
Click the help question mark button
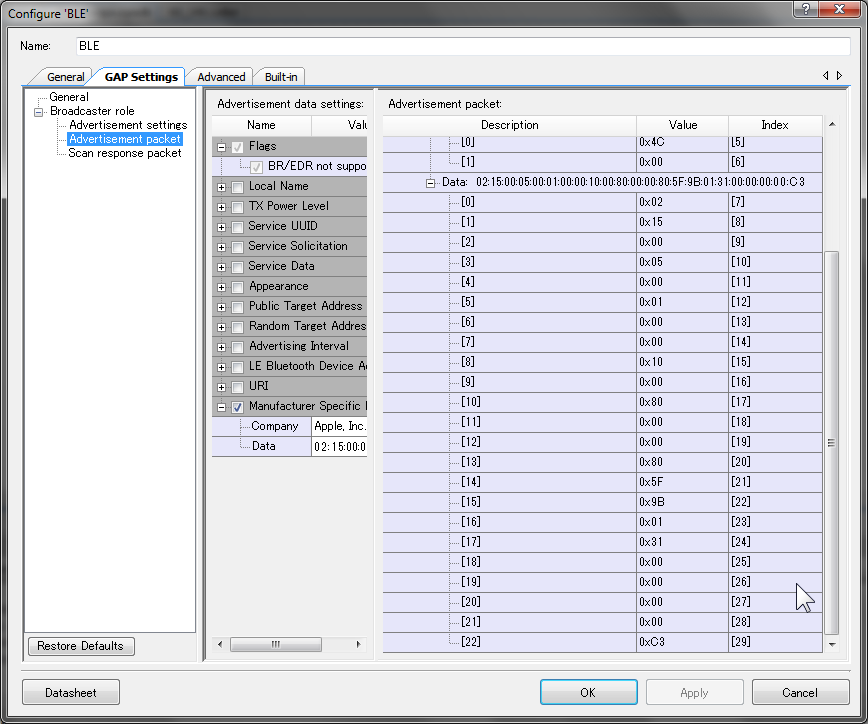(806, 9)
